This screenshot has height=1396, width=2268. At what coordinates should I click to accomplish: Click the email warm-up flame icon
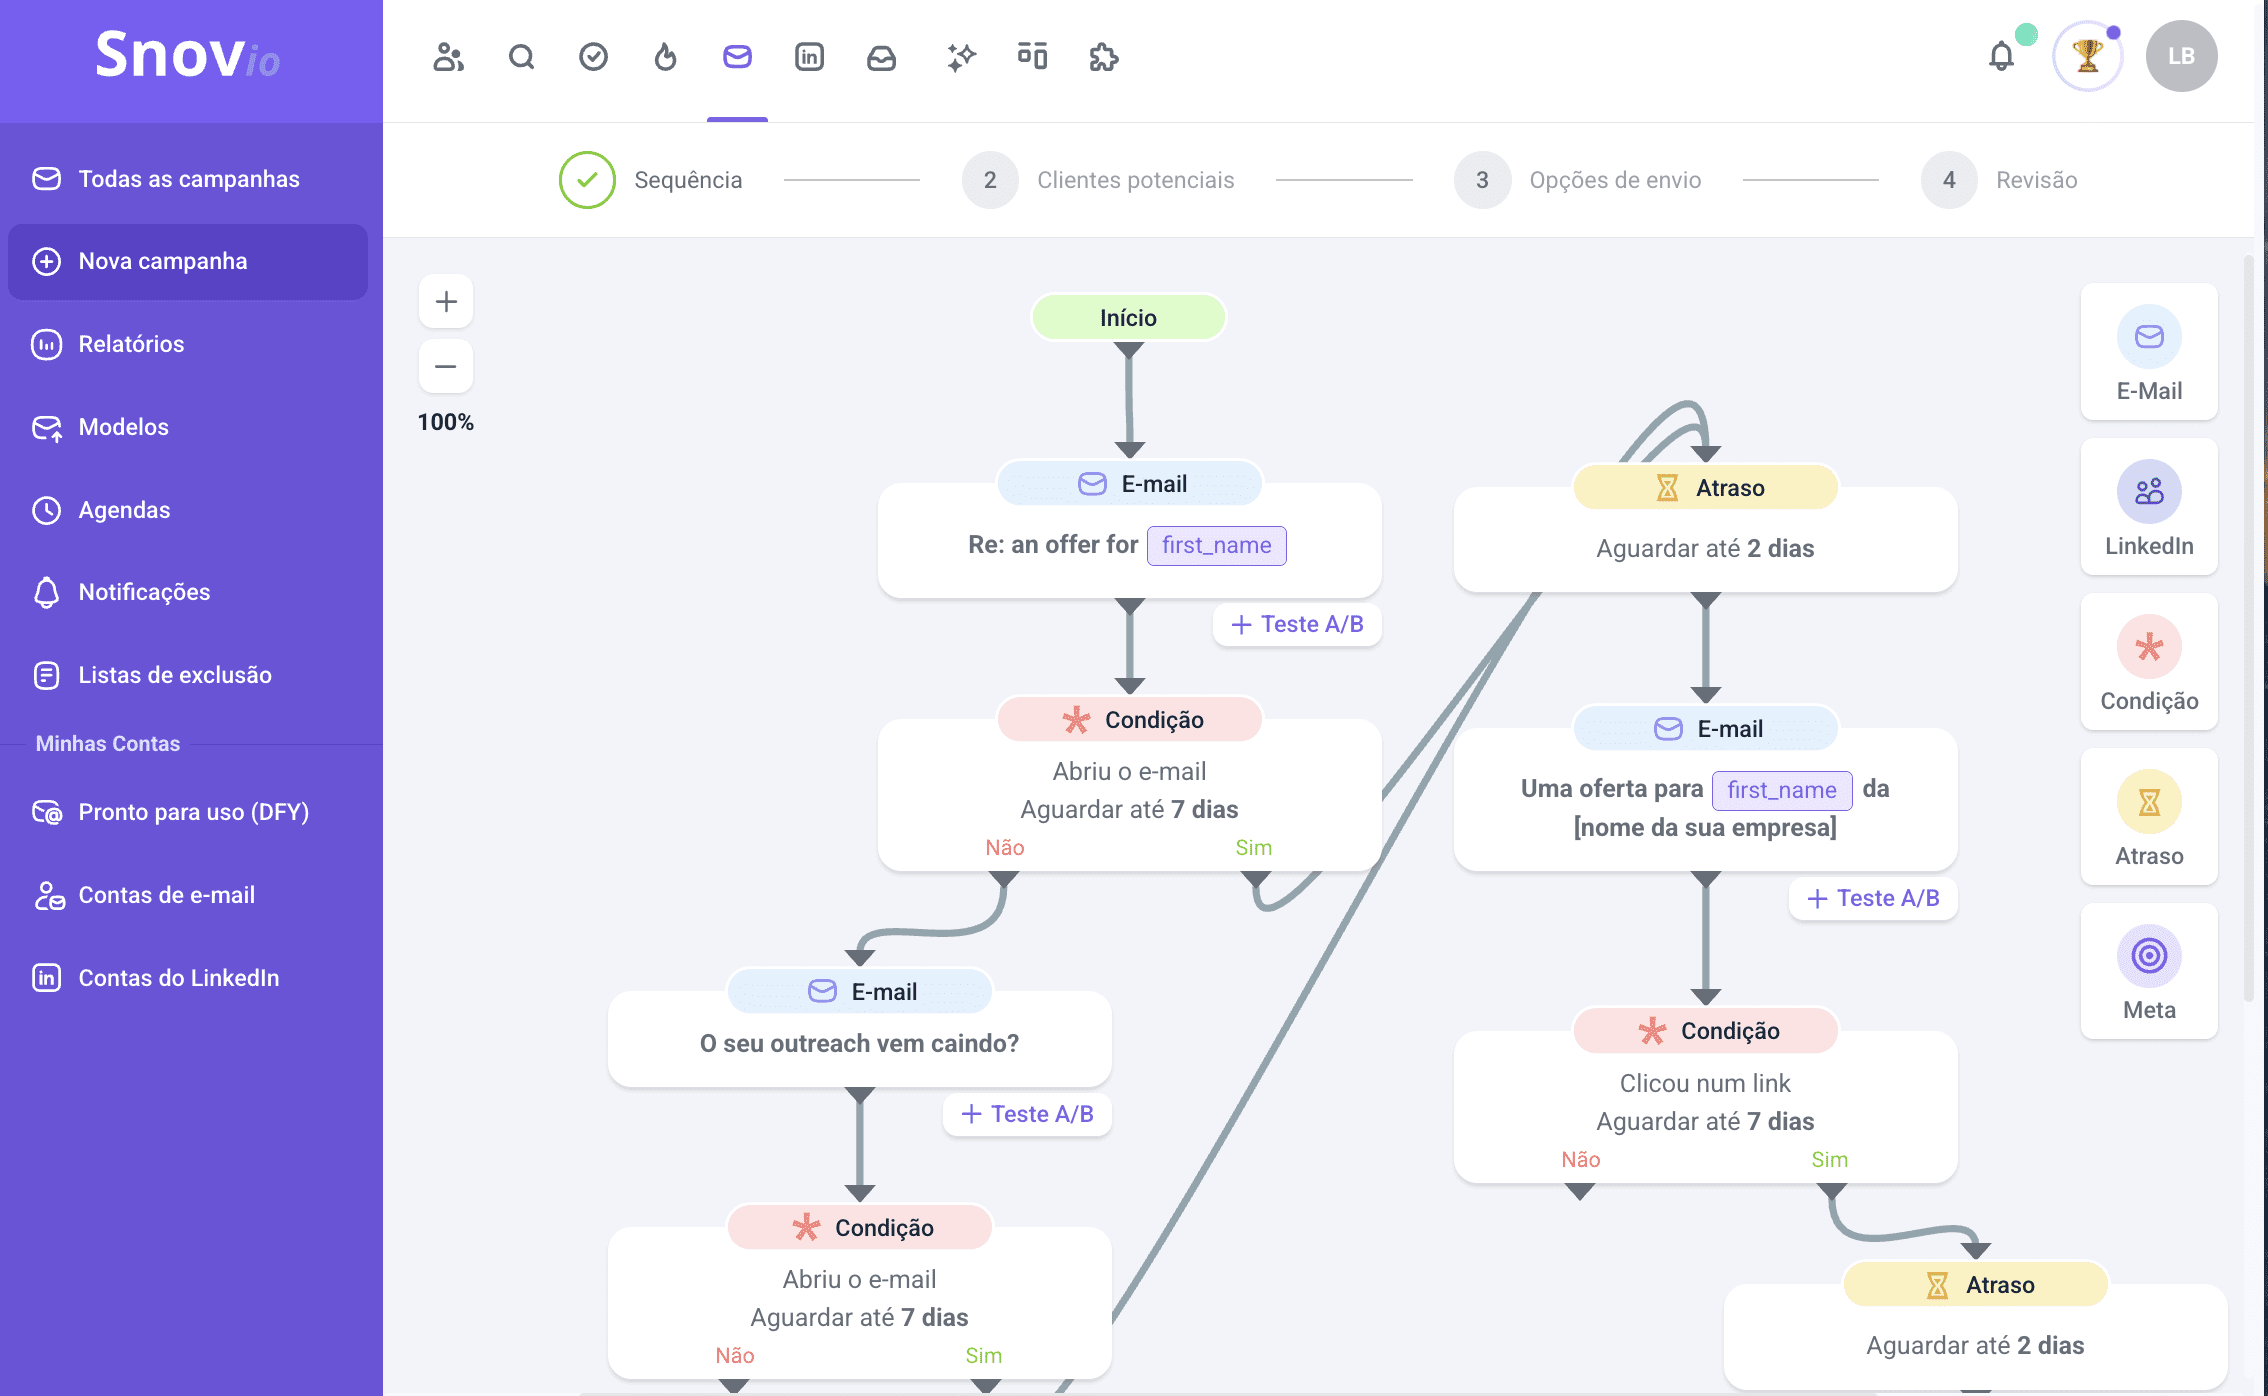[x=665, y=57]
